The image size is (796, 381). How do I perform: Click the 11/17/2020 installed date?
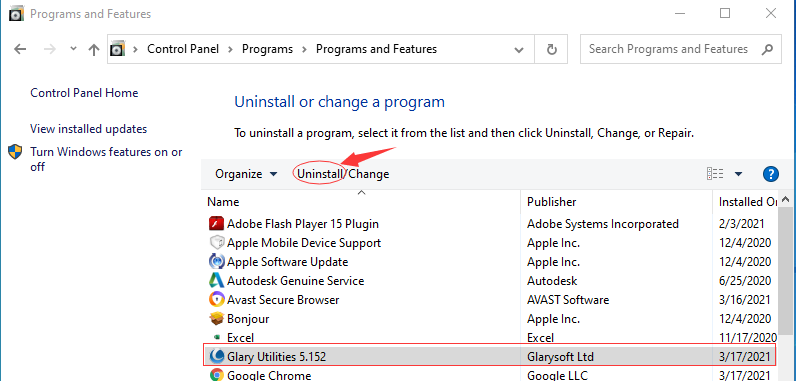tap(748, 338)
